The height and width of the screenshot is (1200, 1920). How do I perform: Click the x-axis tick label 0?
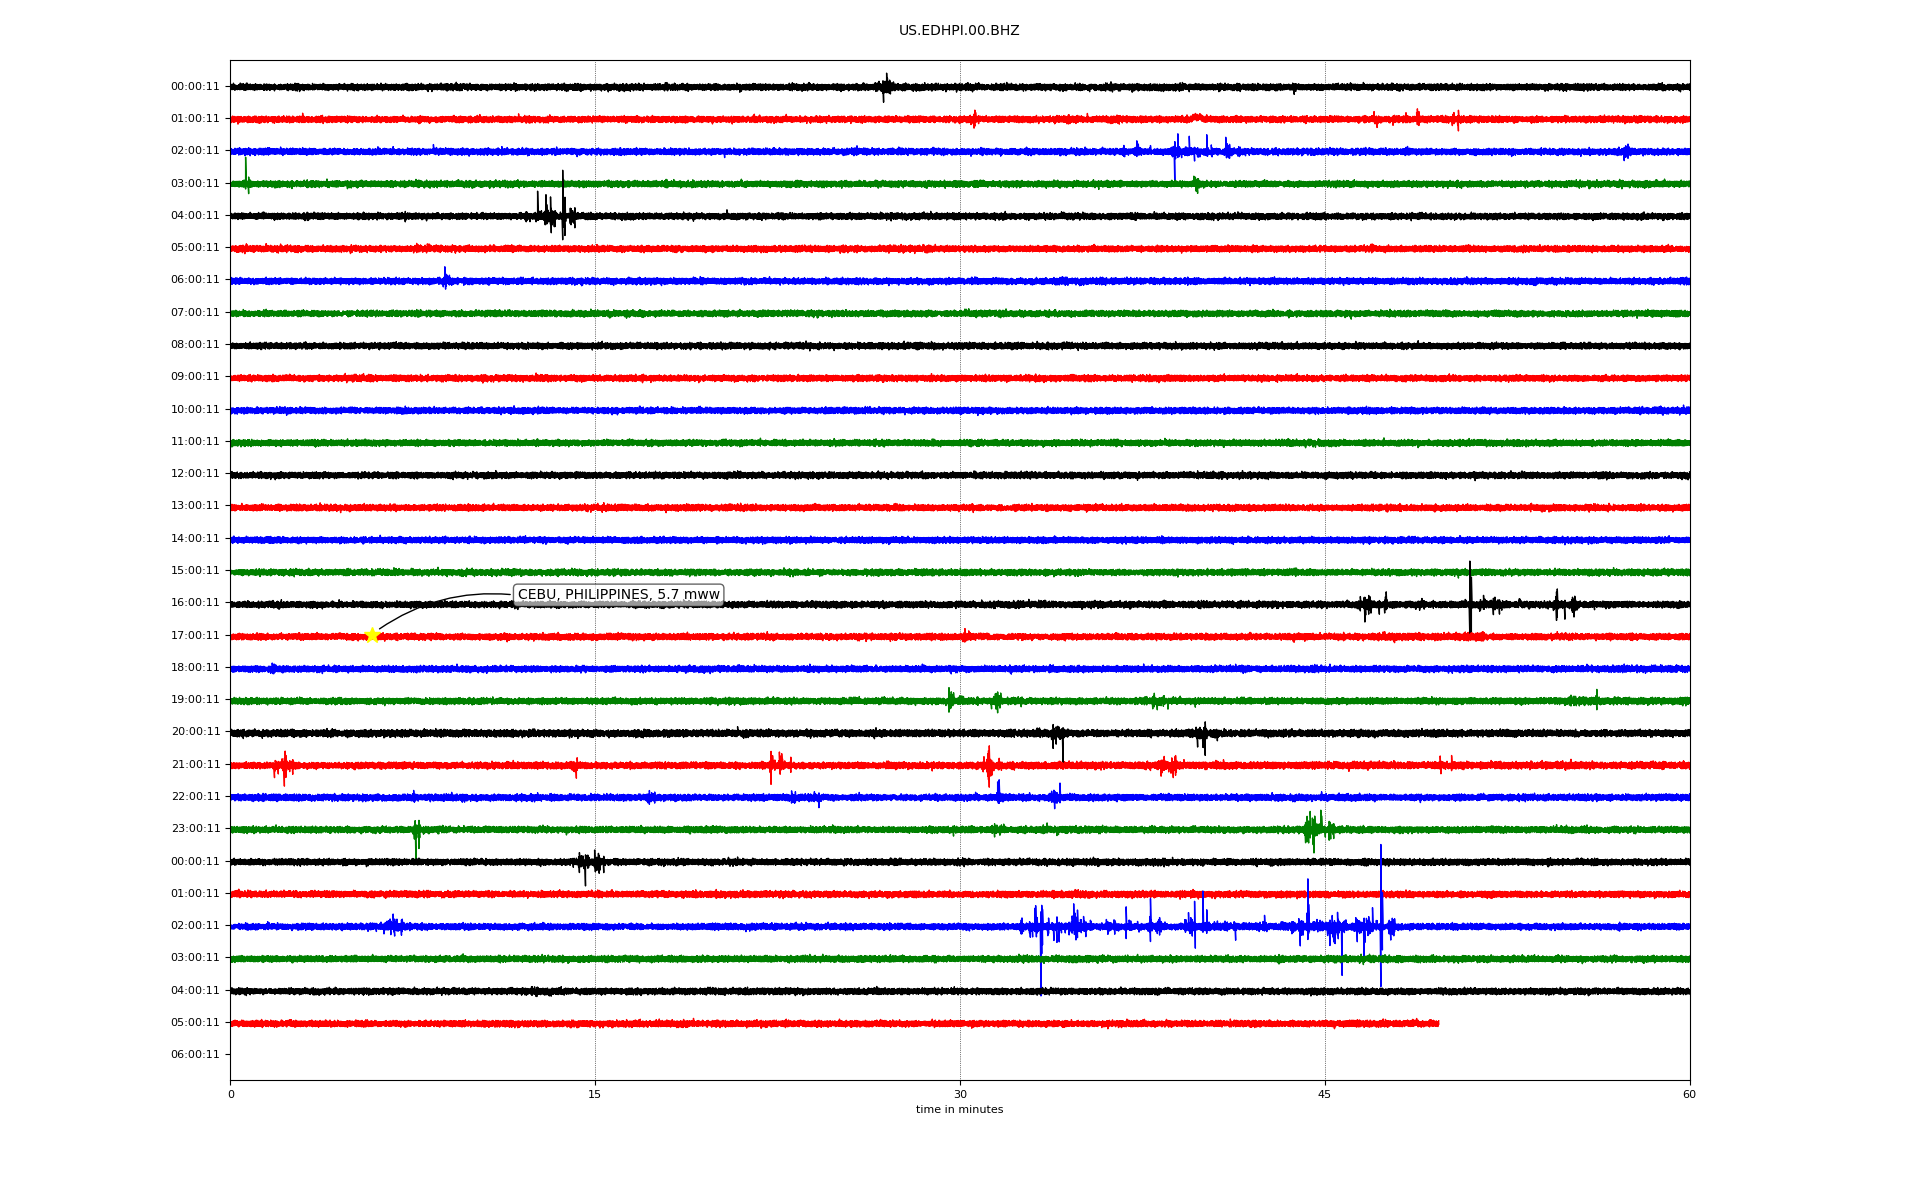pyautogui.click(x=231, y=1095)
